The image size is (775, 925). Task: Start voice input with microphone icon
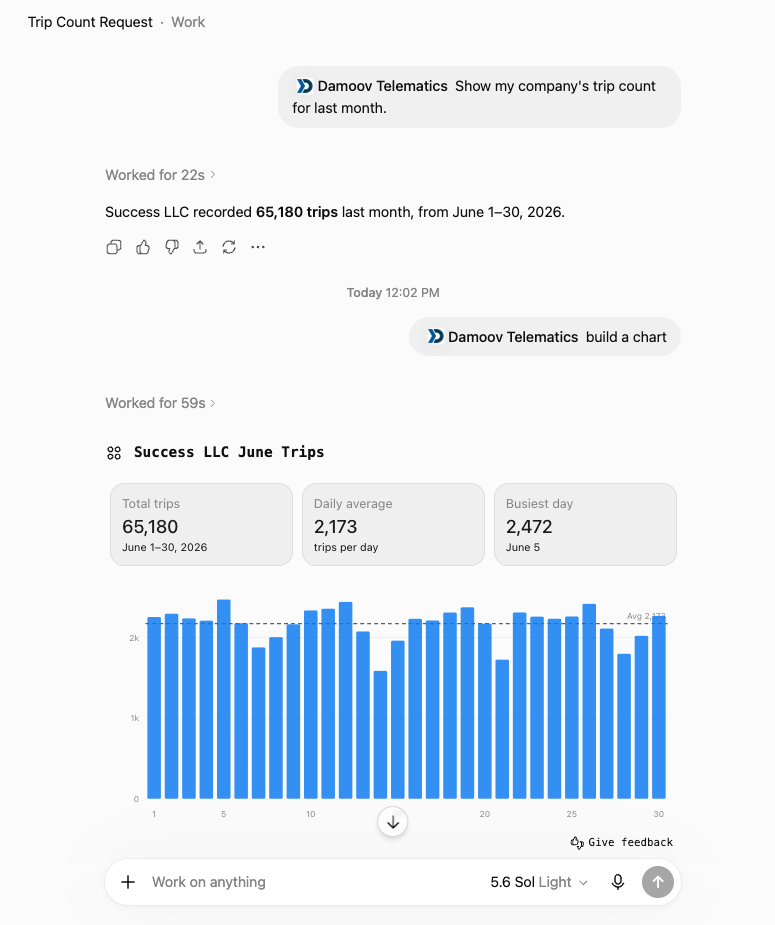(x=618, y=882)
